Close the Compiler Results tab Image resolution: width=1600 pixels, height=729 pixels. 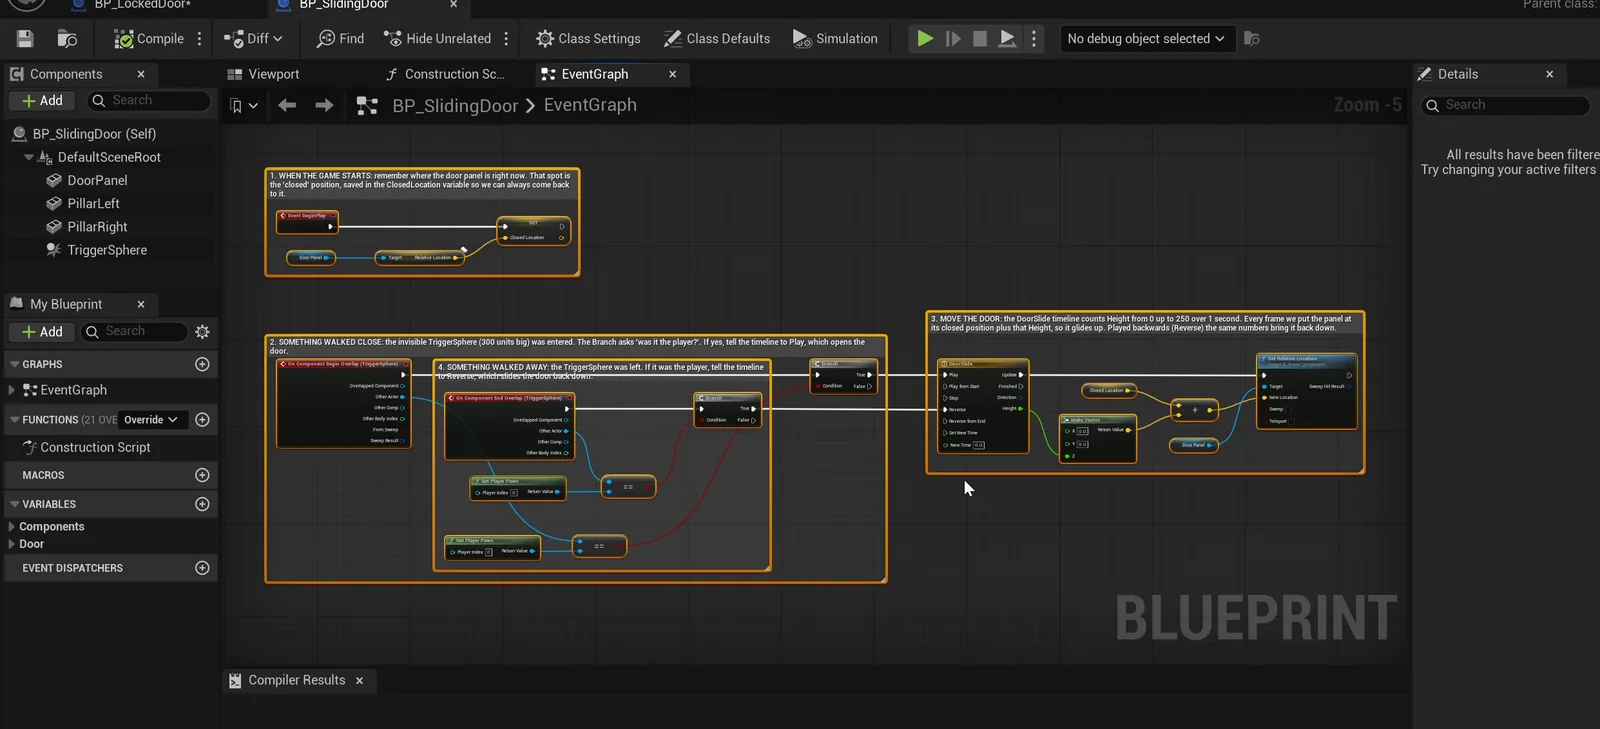click(360, 681)
